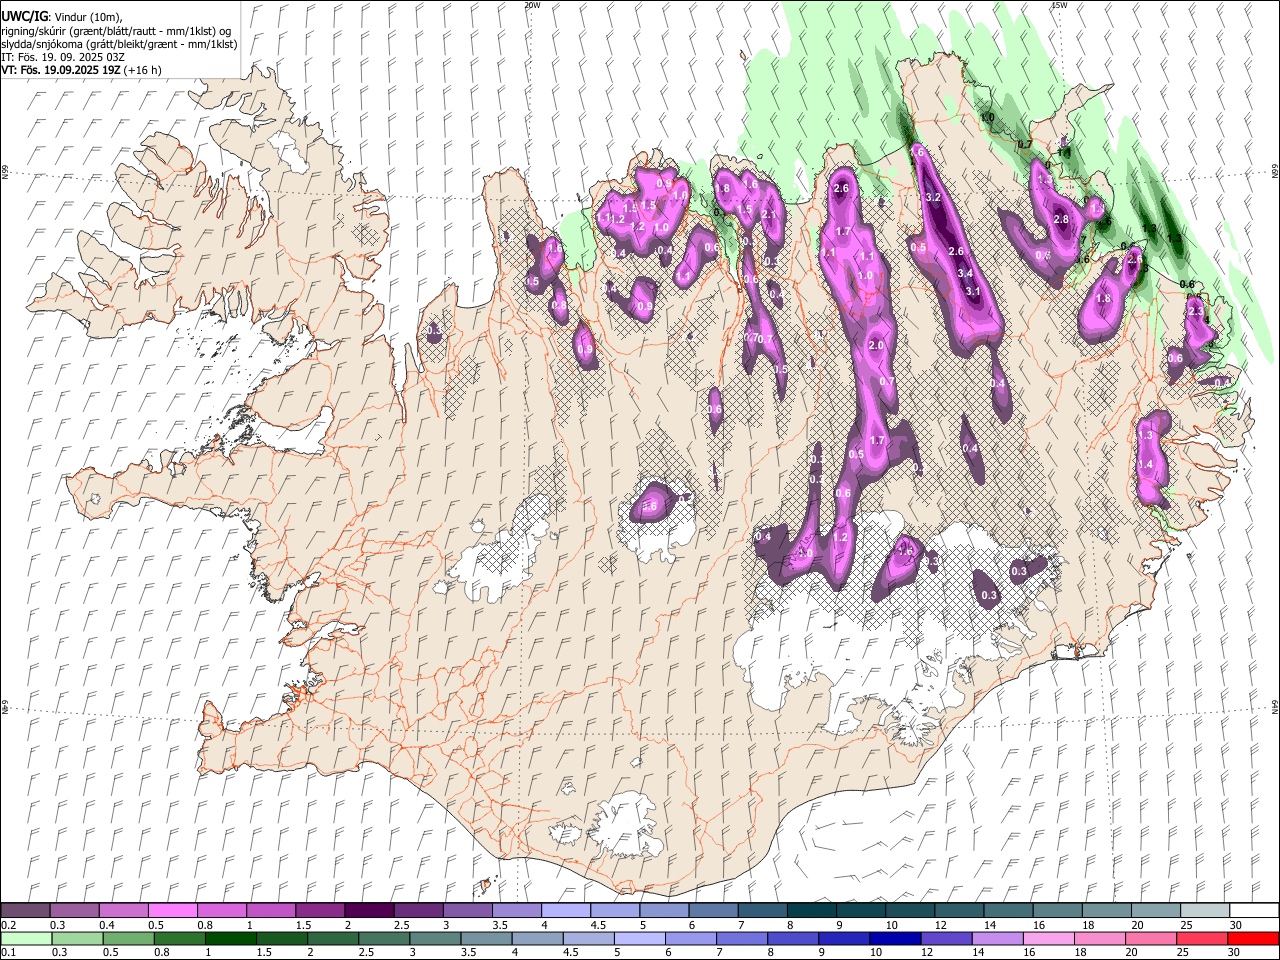This screenshot has height=960, width=1280.
Task: Click the 'UWC/IG: Vindur (10m)' title line
Action: [x=61, y=17]
